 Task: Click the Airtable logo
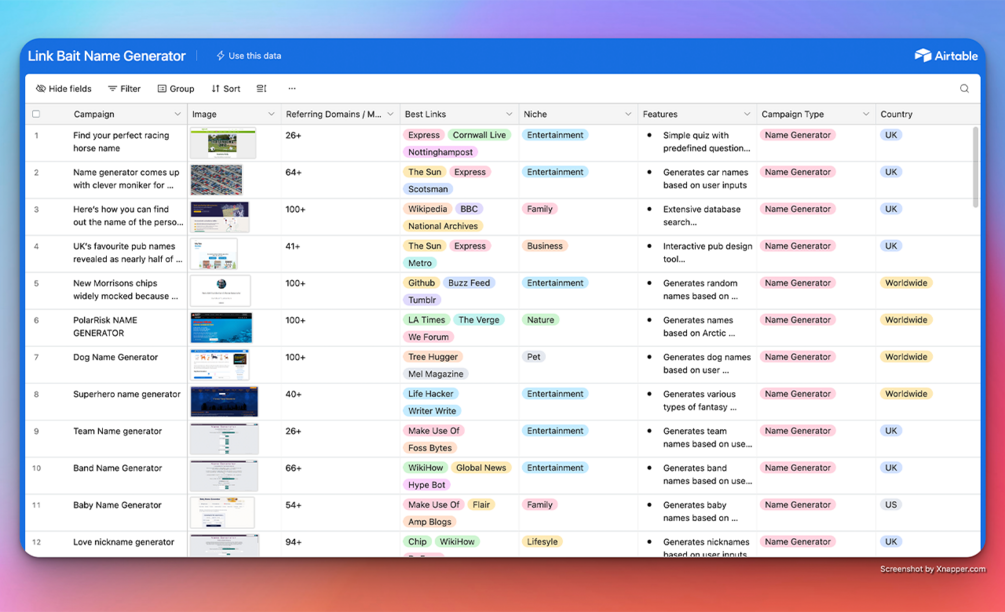pyautogui.click(x=946, y=56)
